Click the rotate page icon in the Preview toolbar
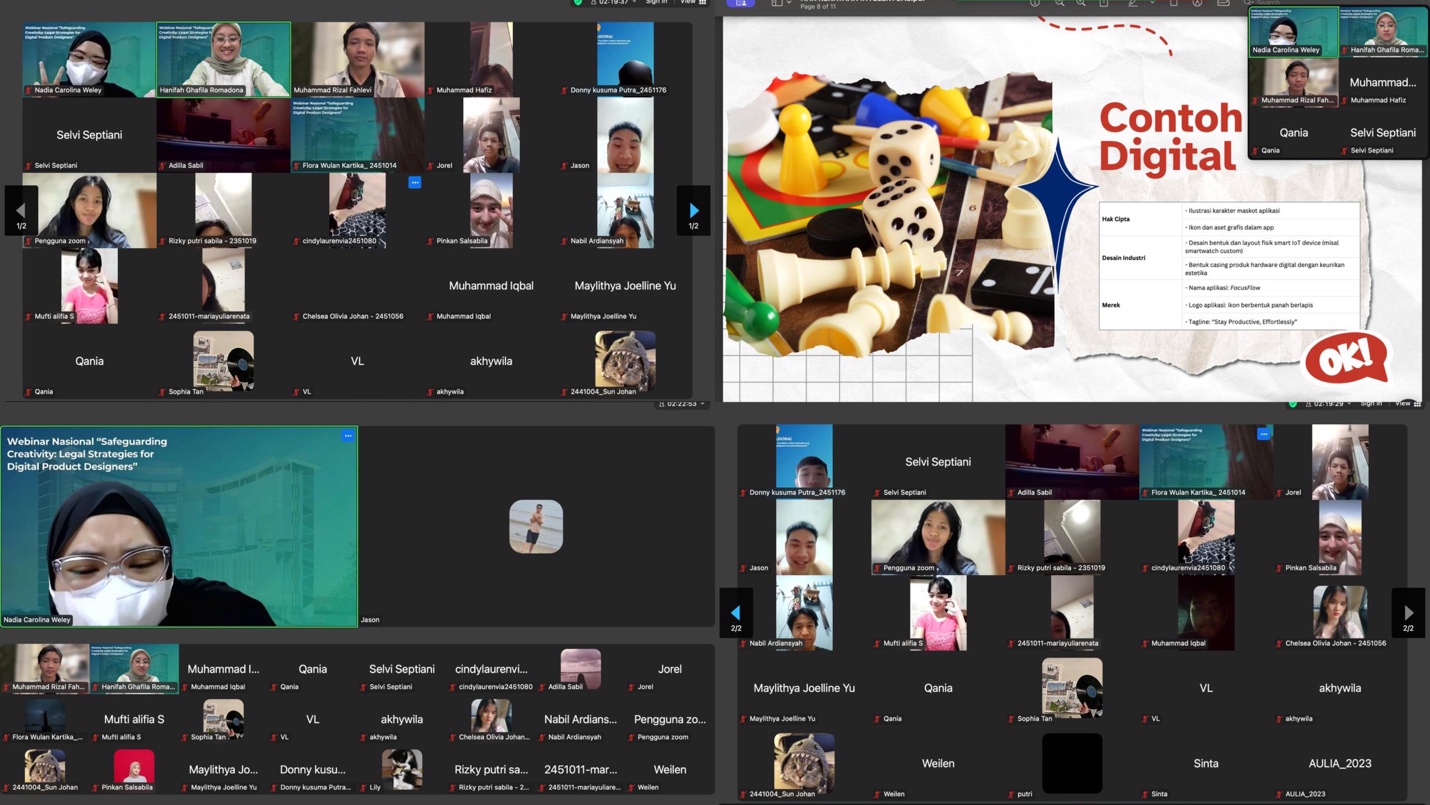 point(1174,4)
